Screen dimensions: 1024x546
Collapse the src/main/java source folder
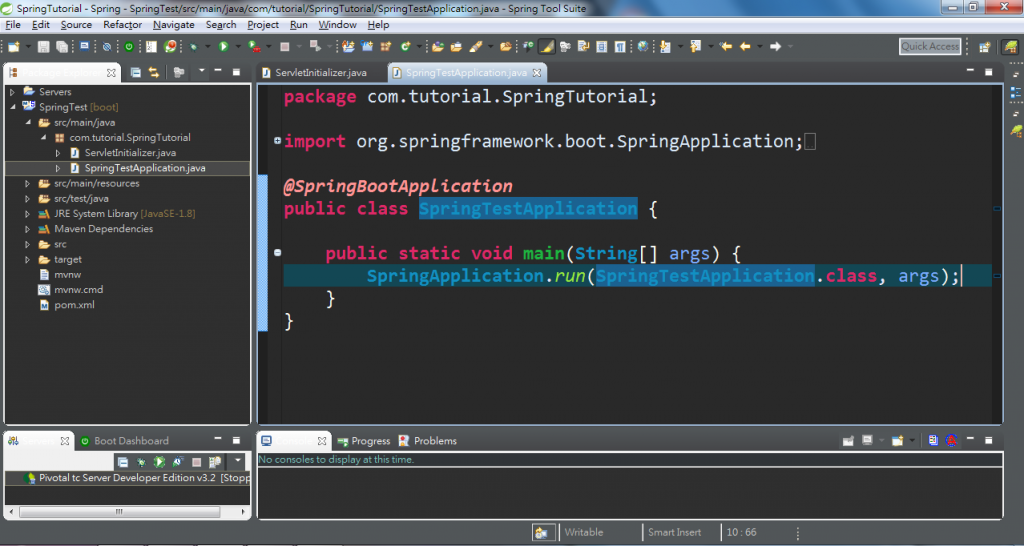click(28, 122)
